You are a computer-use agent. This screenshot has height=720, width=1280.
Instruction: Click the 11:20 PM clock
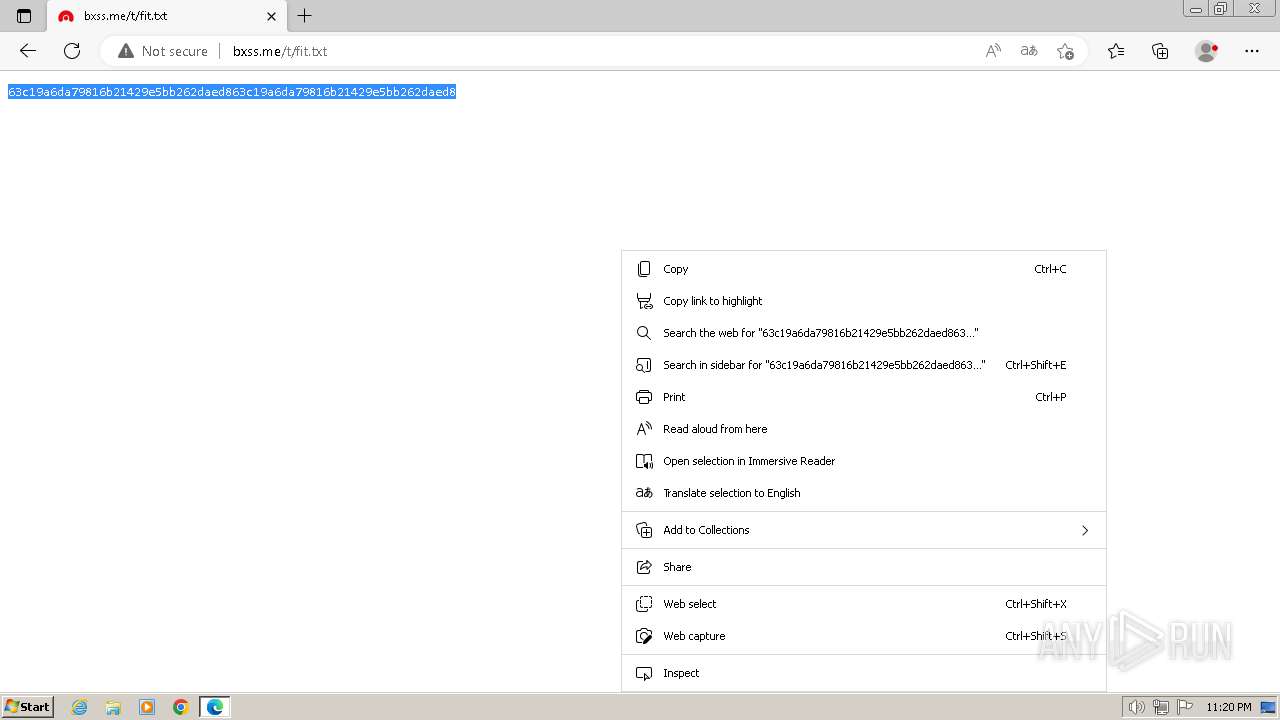click(x=1229, y=707)
